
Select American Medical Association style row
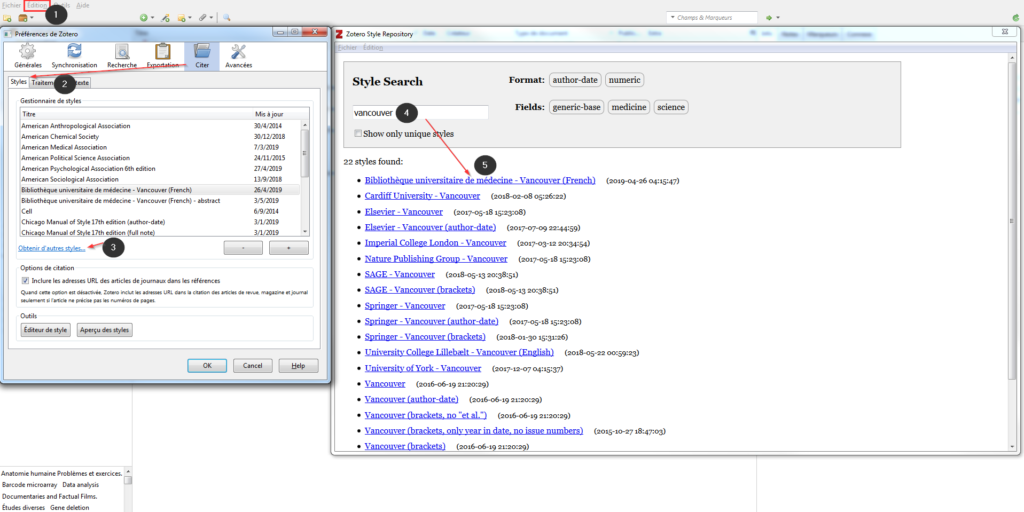click(x=160, y=147)
